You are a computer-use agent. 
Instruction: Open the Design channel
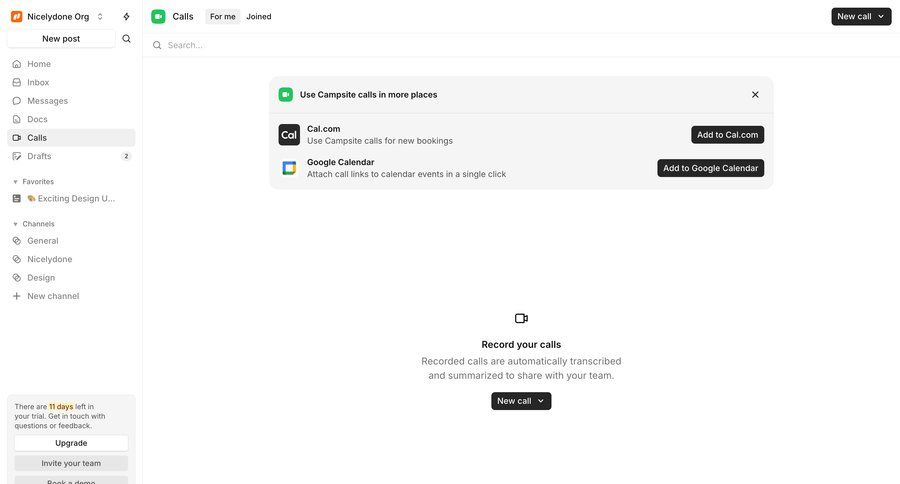(x=71, y=277)
